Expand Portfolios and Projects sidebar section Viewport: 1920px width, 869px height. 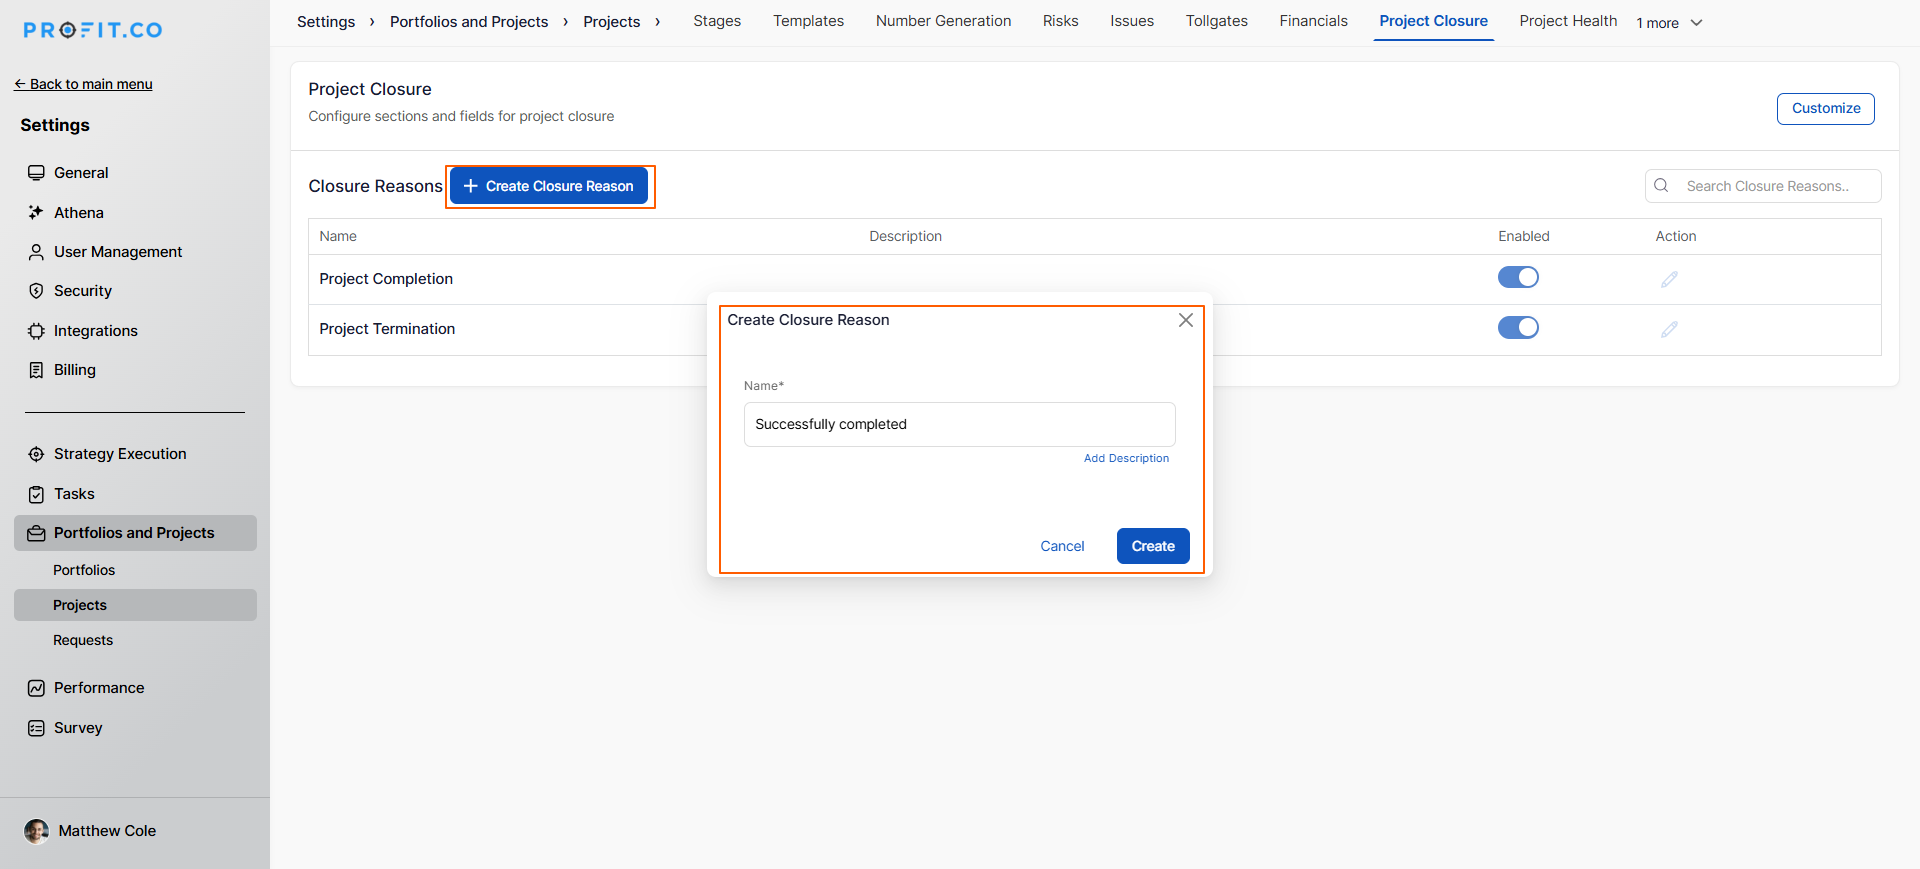134,533
